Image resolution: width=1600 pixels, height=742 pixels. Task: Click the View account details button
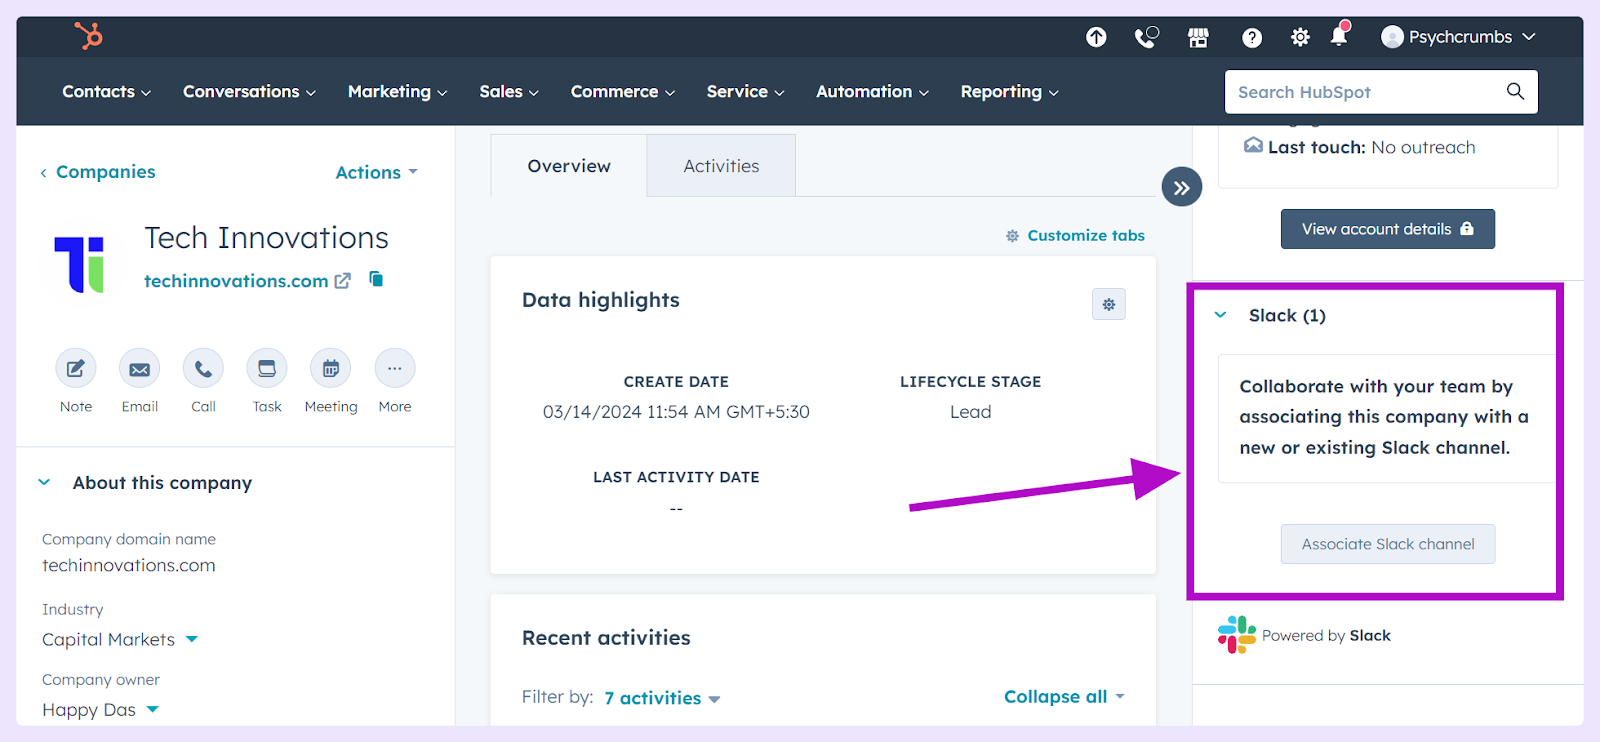pos(1388,229)
